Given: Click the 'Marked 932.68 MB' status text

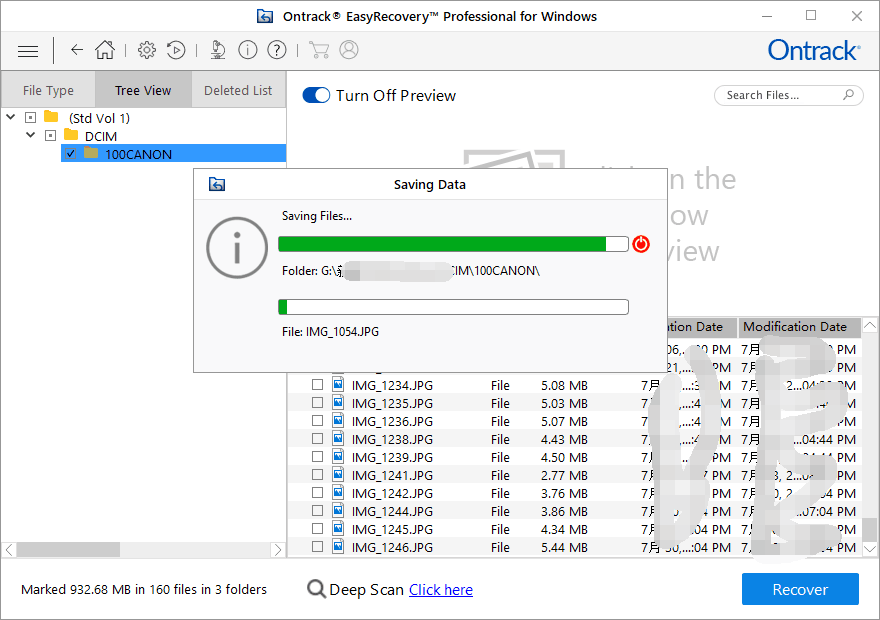Looking at the screenshot, I should tap(144, 589).
